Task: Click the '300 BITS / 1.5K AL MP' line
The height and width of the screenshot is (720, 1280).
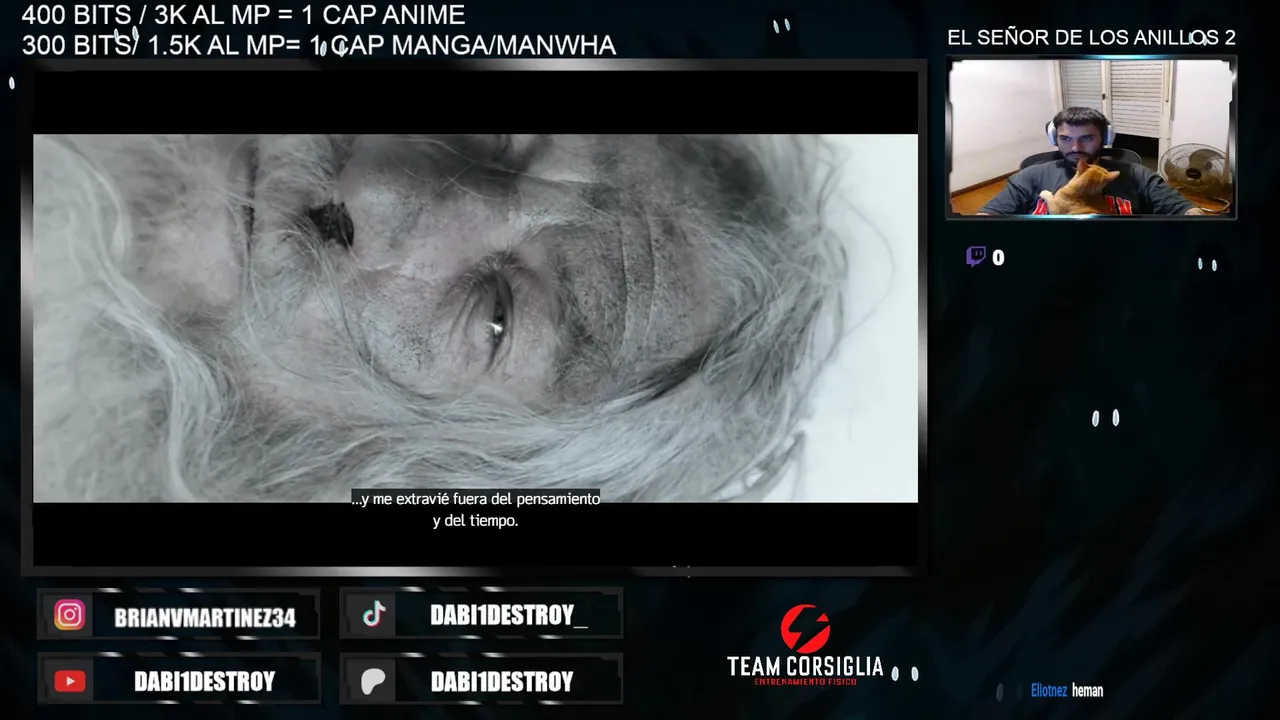Action: coord(318,45)
